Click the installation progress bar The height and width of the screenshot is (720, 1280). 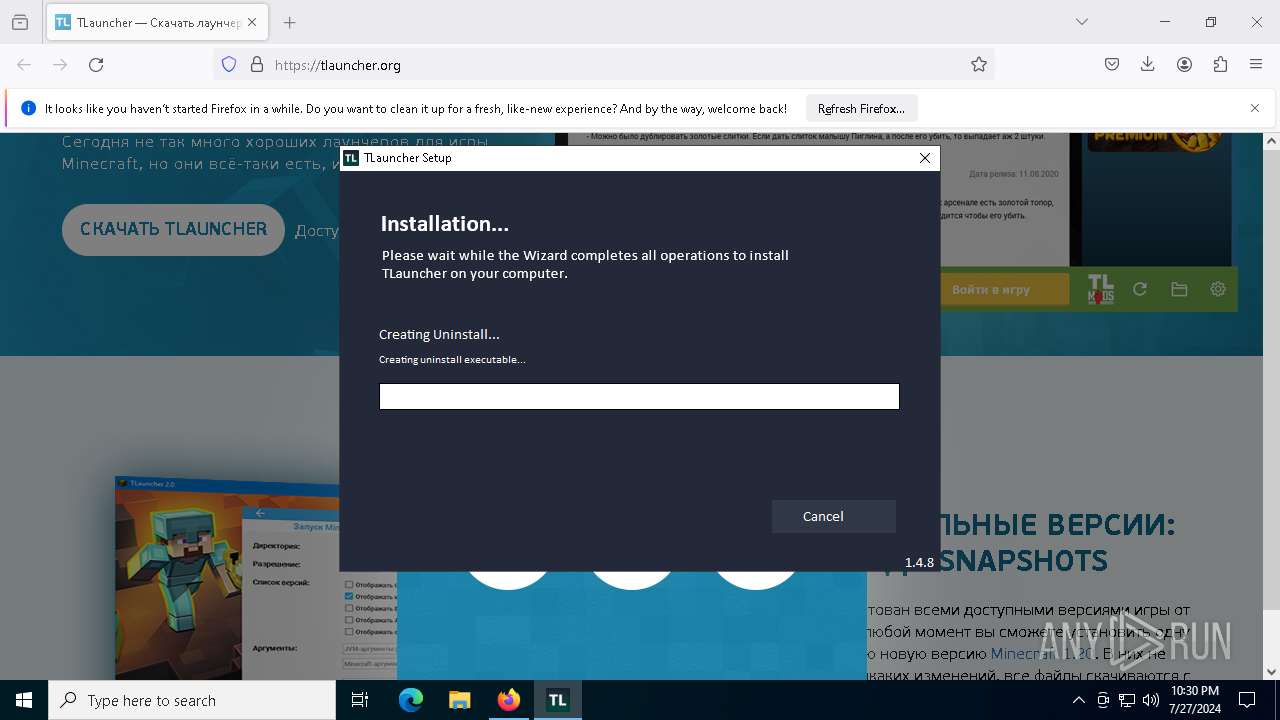(639, 397)
